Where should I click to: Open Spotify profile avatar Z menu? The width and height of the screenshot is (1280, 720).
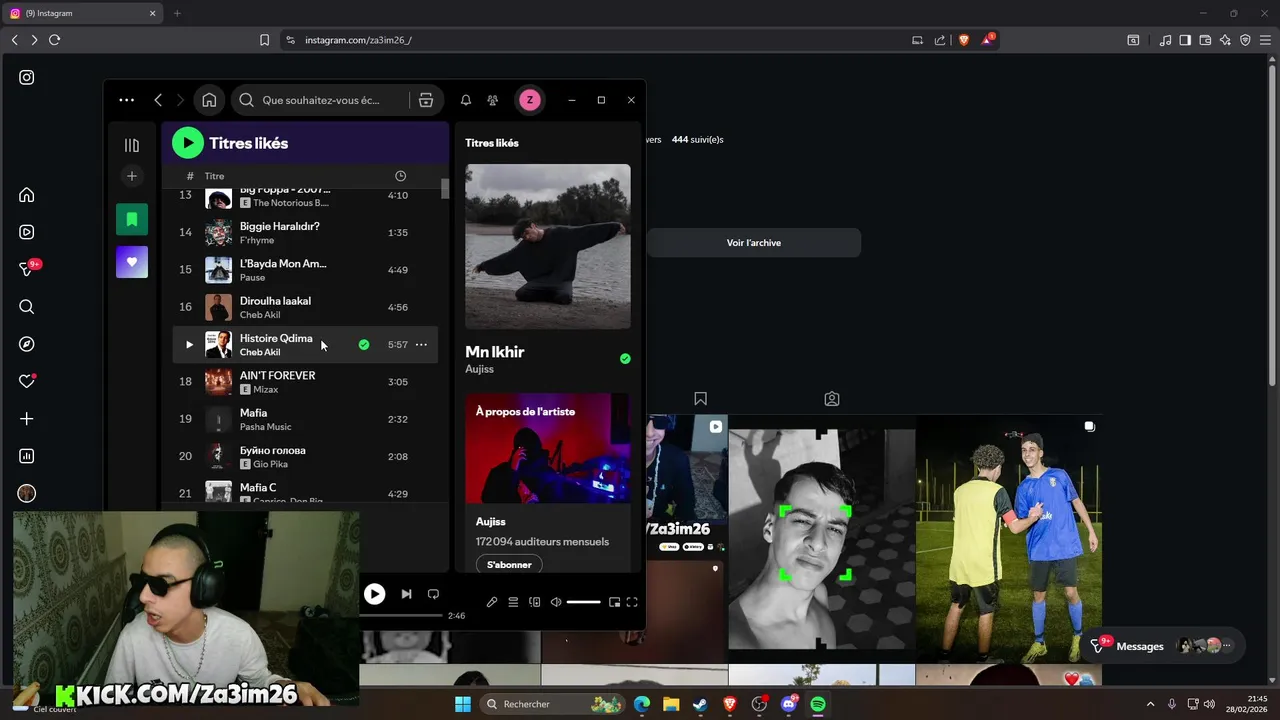530,100
